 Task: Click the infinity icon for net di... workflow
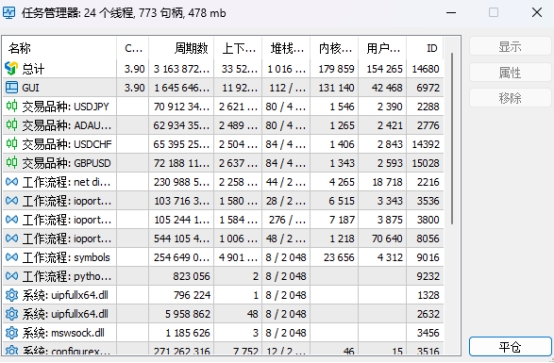pos(12,182)
